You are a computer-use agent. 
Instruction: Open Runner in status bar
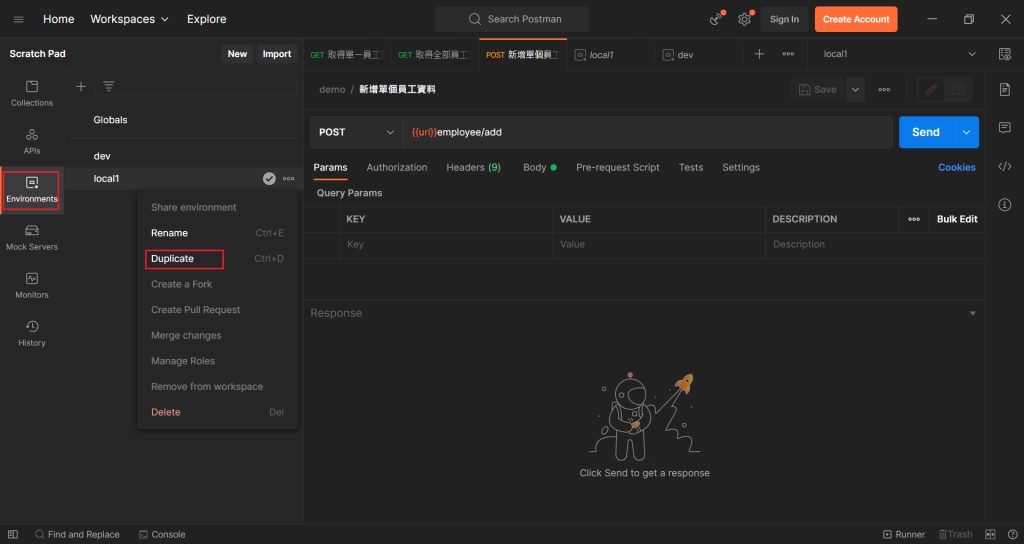pyautogui.click(x=904, y=534)
